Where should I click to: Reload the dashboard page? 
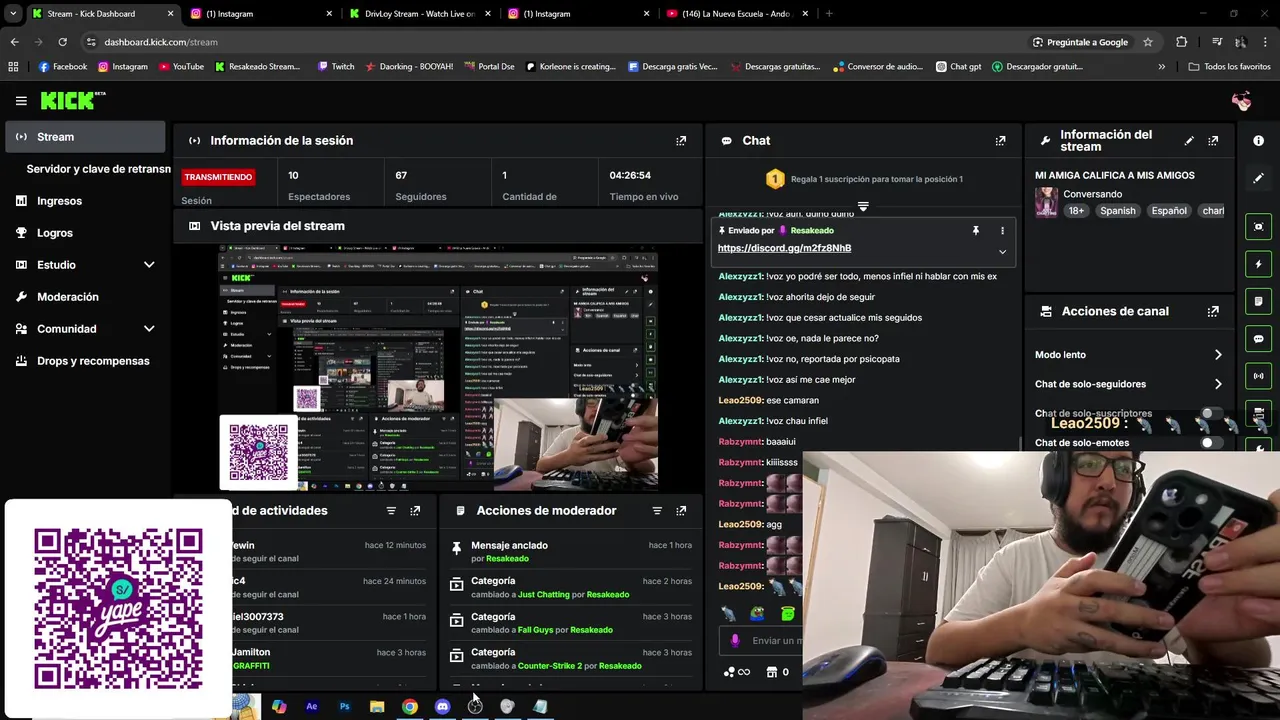[62, 42]
